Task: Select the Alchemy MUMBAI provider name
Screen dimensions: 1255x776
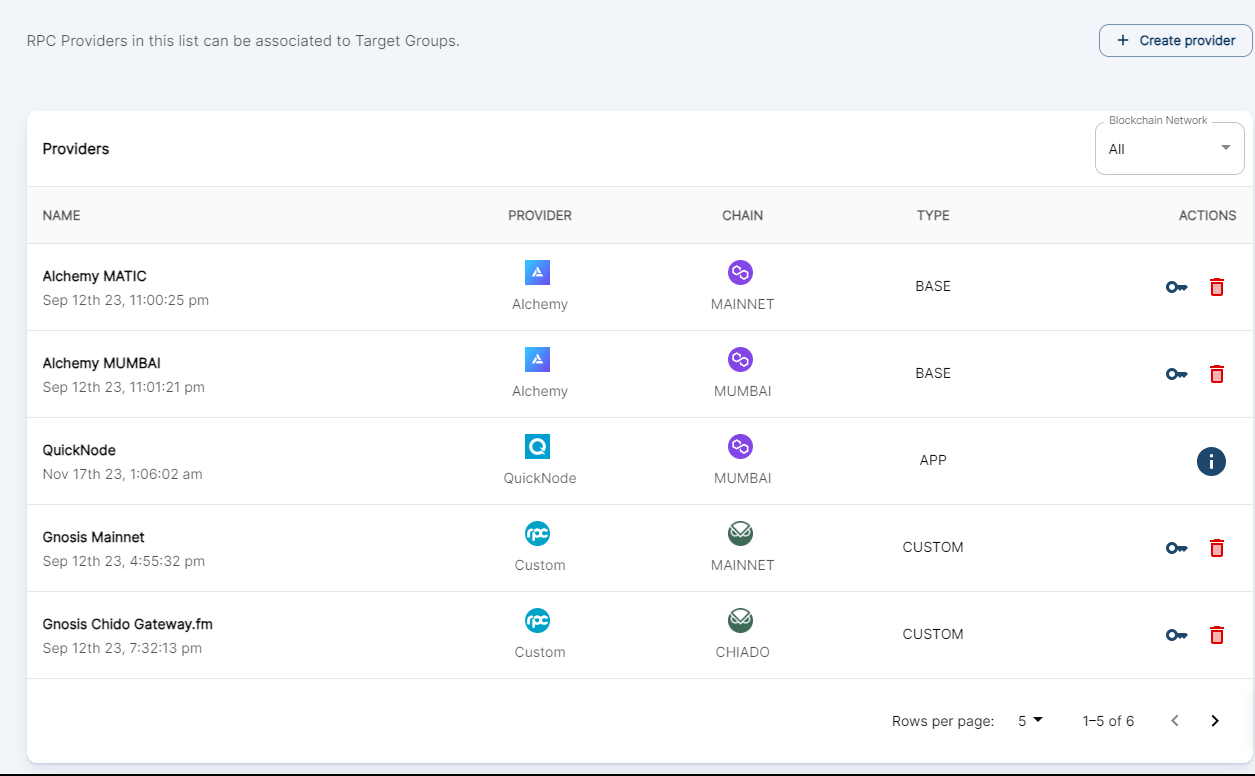Action: [x=102, y=363]
